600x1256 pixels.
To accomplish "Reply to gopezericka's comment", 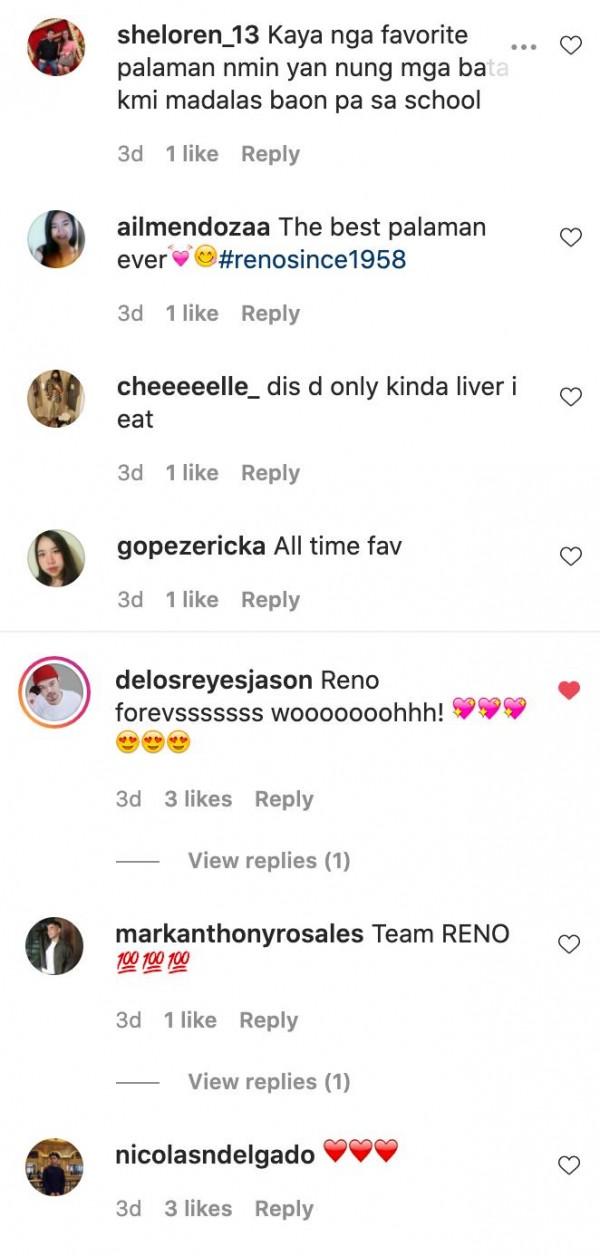I will 270,600.
